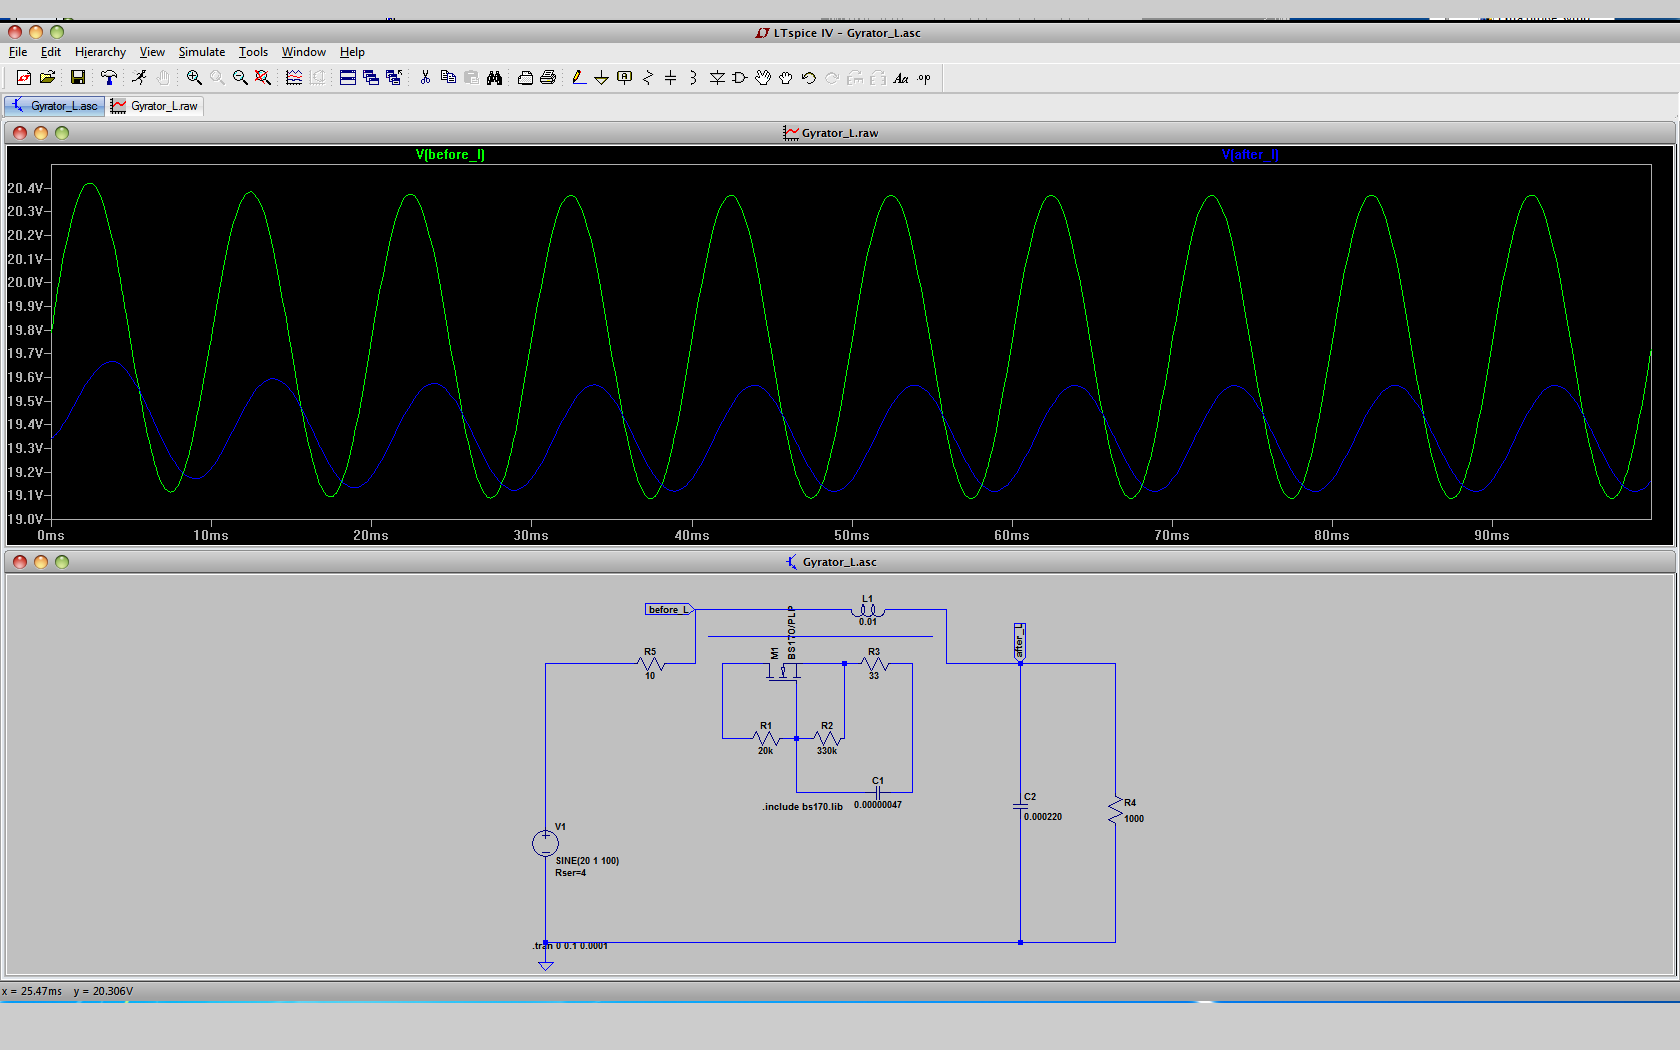
Task: Create a new schematic from toolbar
Action: pyautogui.click(x=23, y=78)
